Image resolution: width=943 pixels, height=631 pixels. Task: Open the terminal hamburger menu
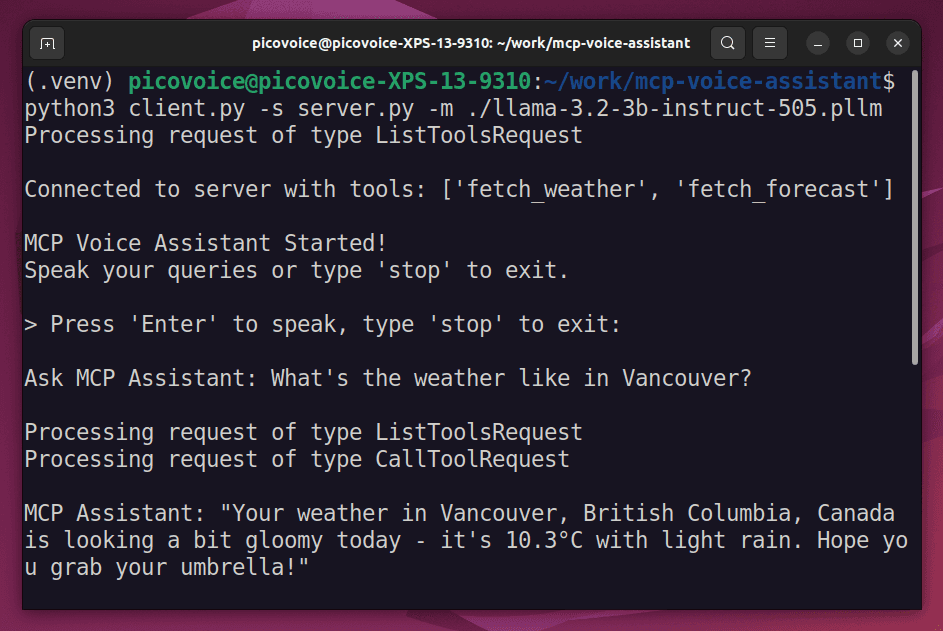point(769,43)
